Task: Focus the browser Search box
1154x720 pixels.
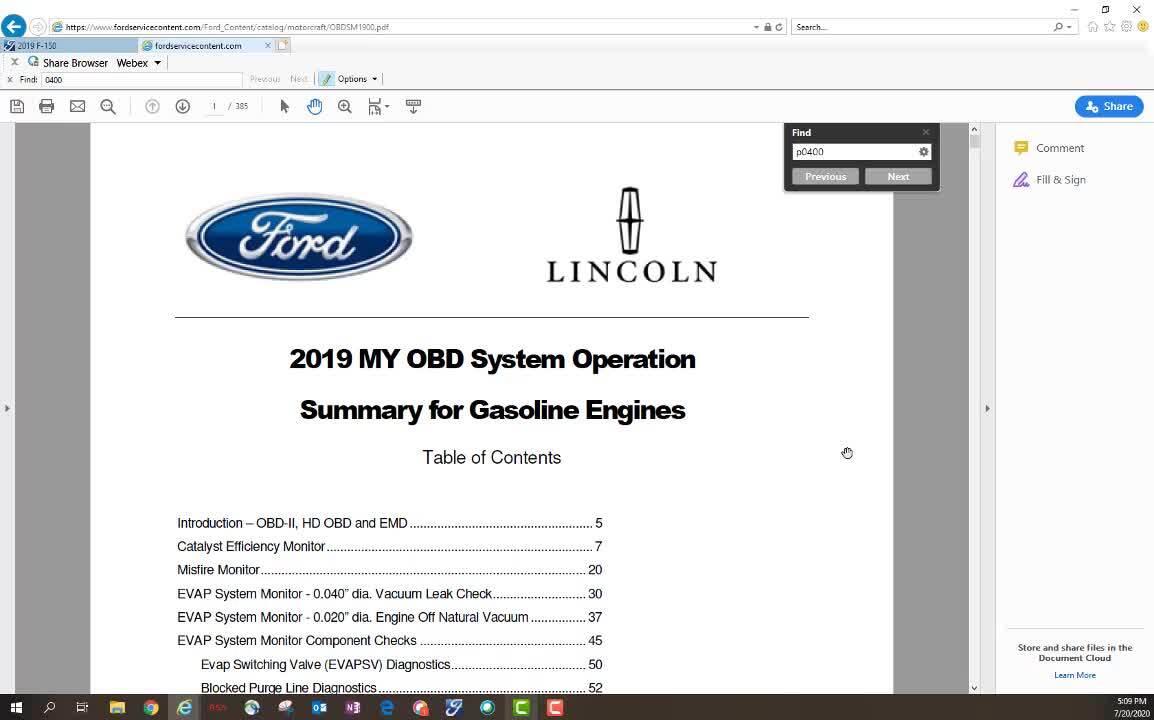Action: 921,27
